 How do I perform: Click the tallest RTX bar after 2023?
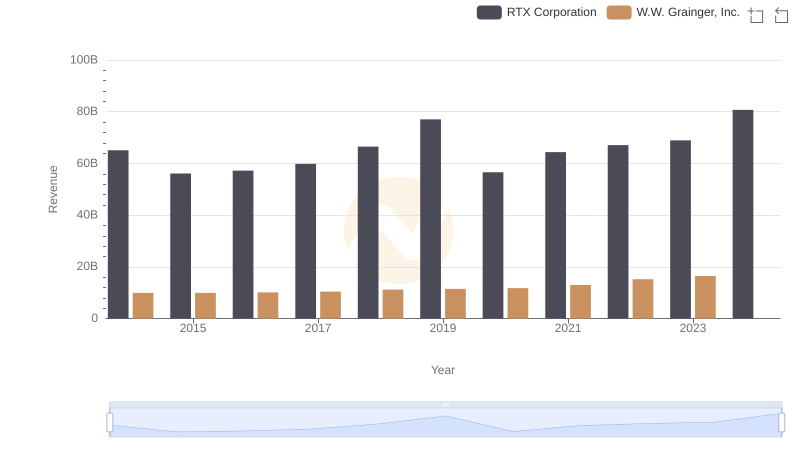click(743, 214)
